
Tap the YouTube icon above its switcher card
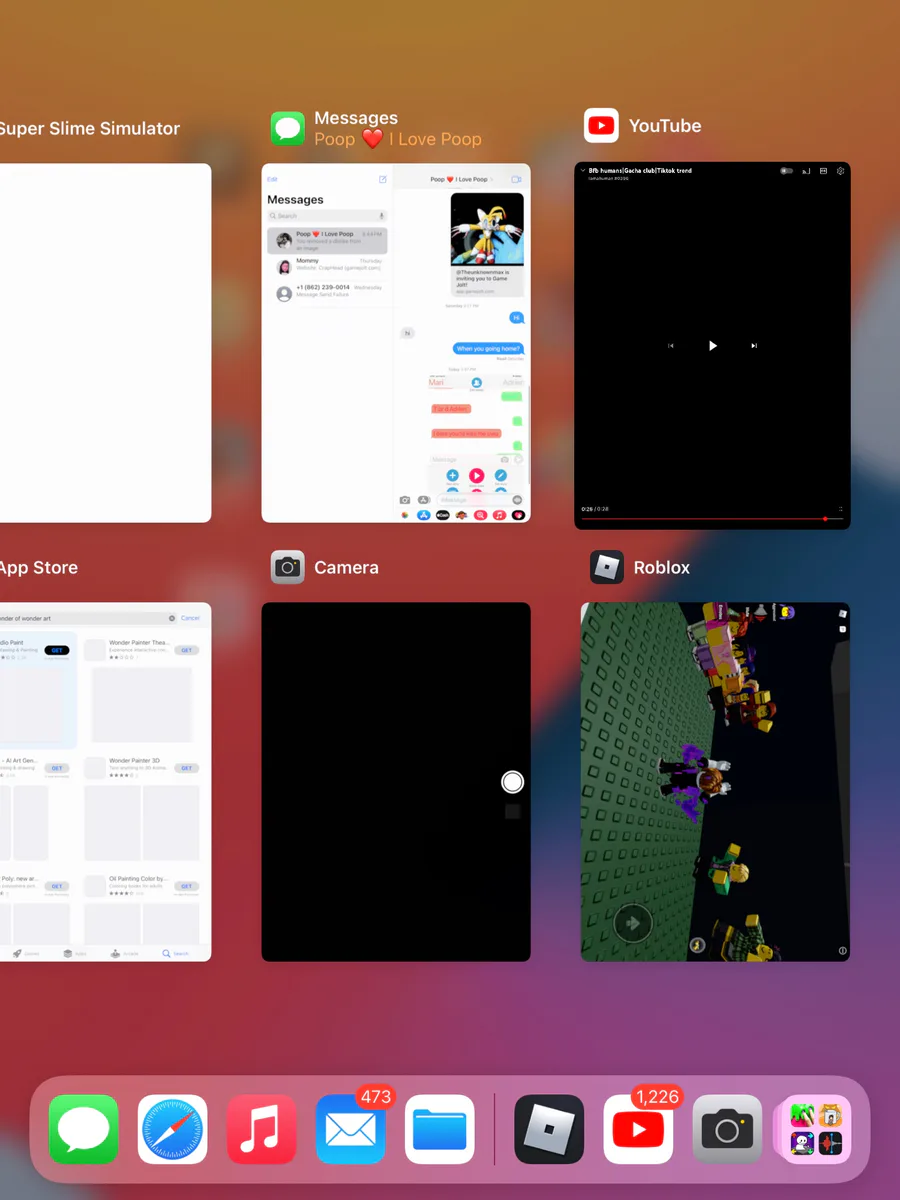pos(601,126)
